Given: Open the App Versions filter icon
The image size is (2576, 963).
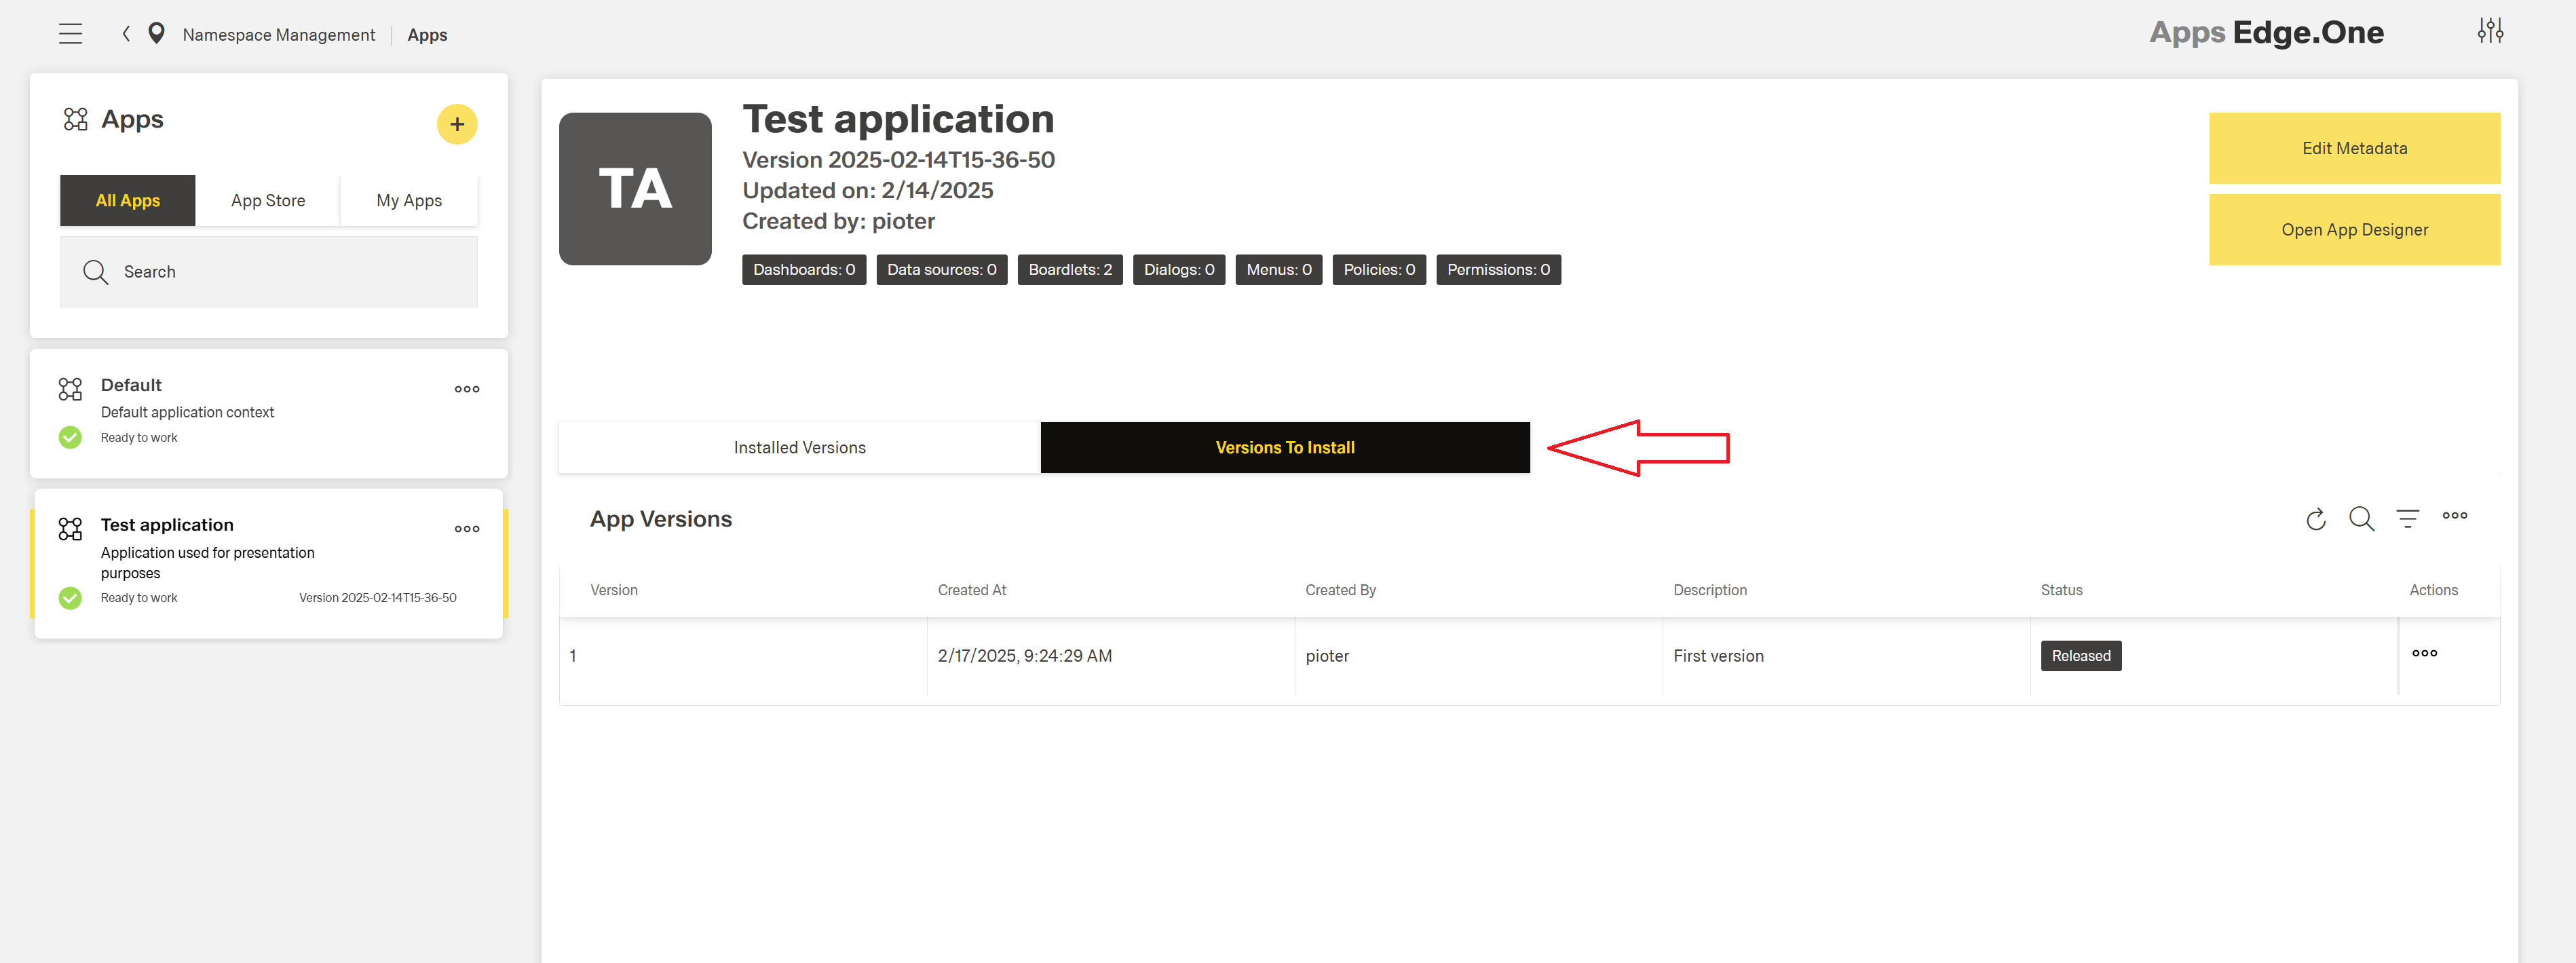Looking at the screenshot, I should point(2407,518).
